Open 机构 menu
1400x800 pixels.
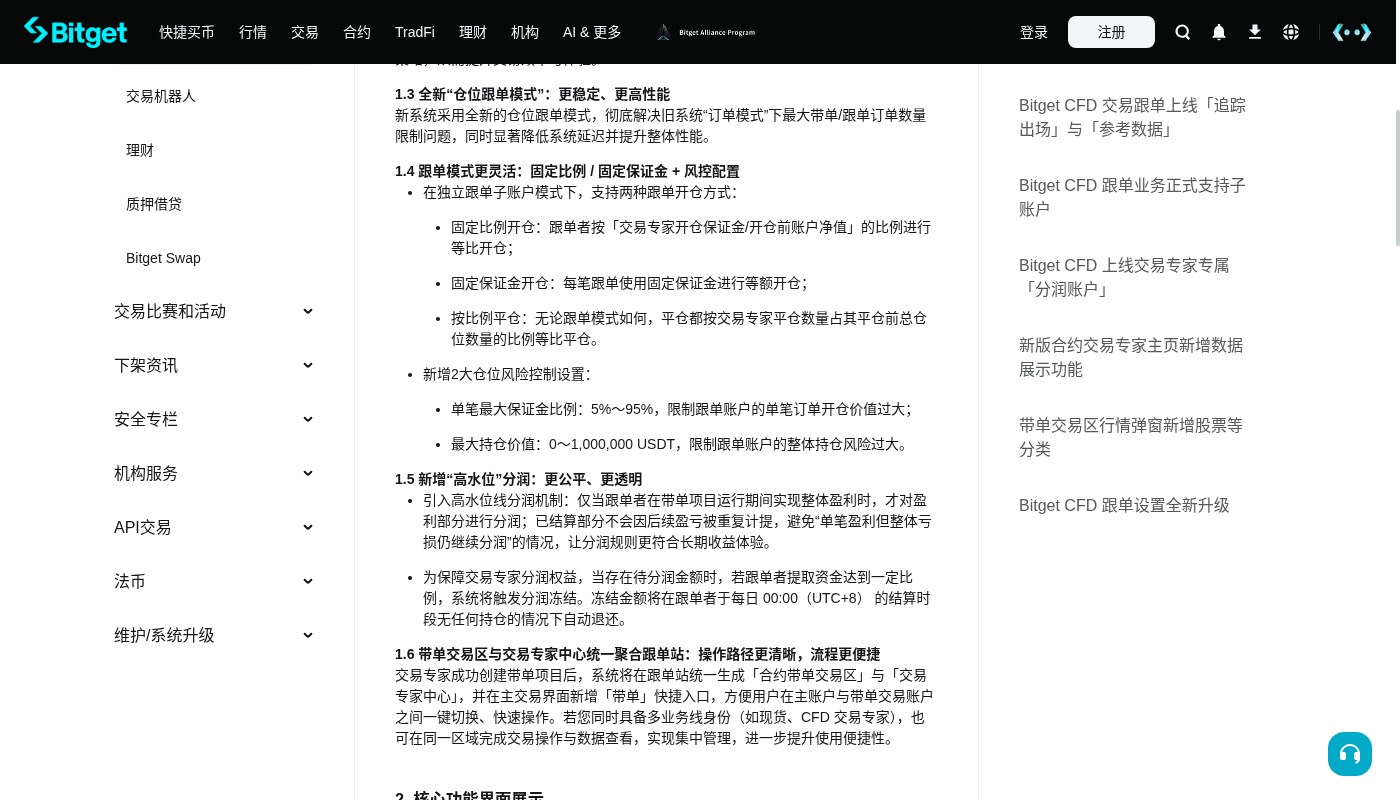pos(525,32)
